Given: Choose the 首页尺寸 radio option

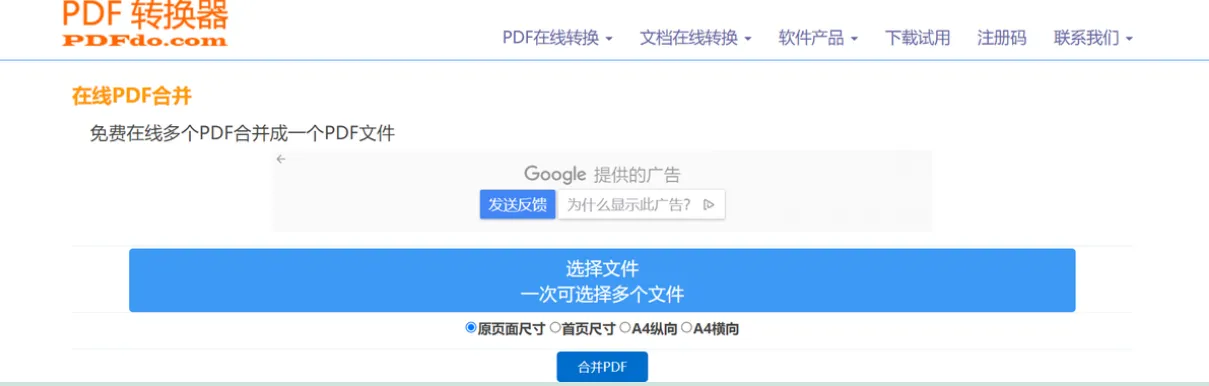Looking at the screenshot, I should tap(555, 327).
